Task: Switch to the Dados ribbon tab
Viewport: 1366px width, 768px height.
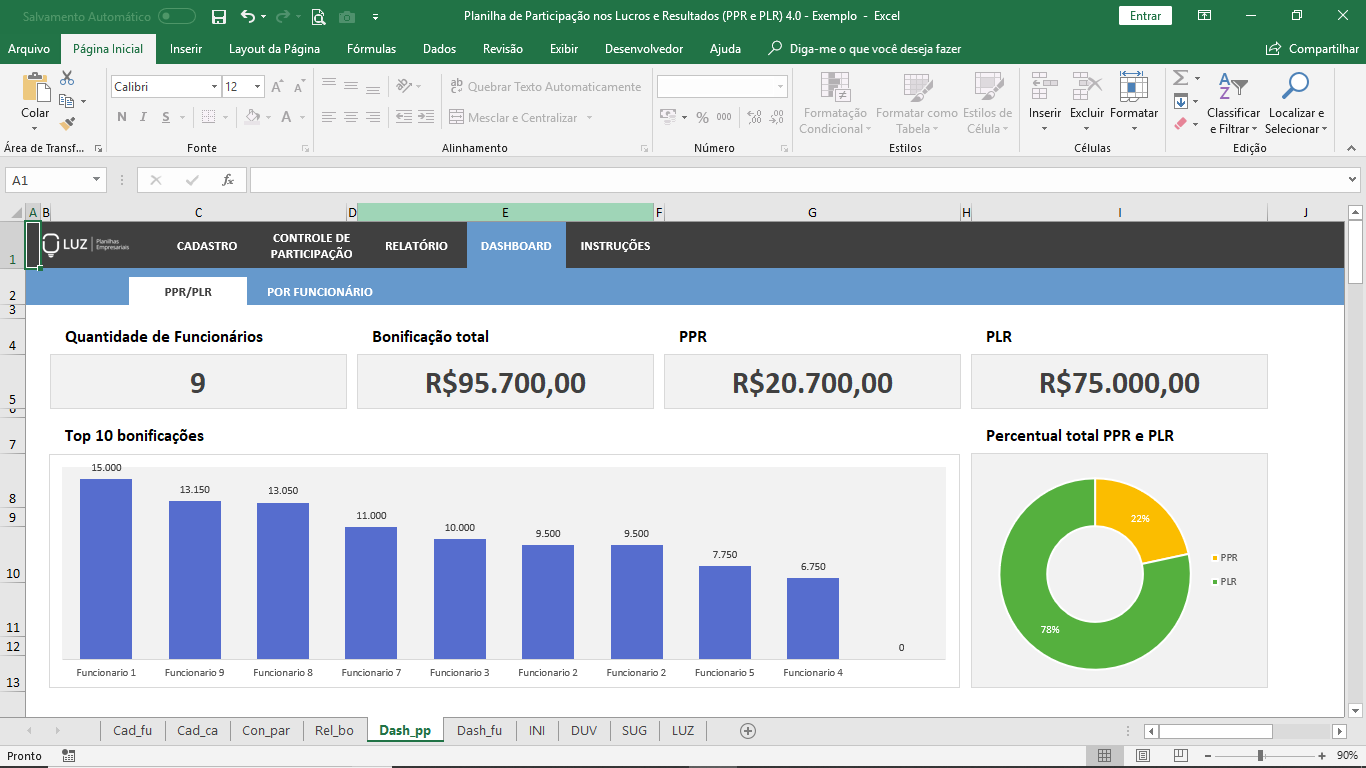Action: point(439,49)
